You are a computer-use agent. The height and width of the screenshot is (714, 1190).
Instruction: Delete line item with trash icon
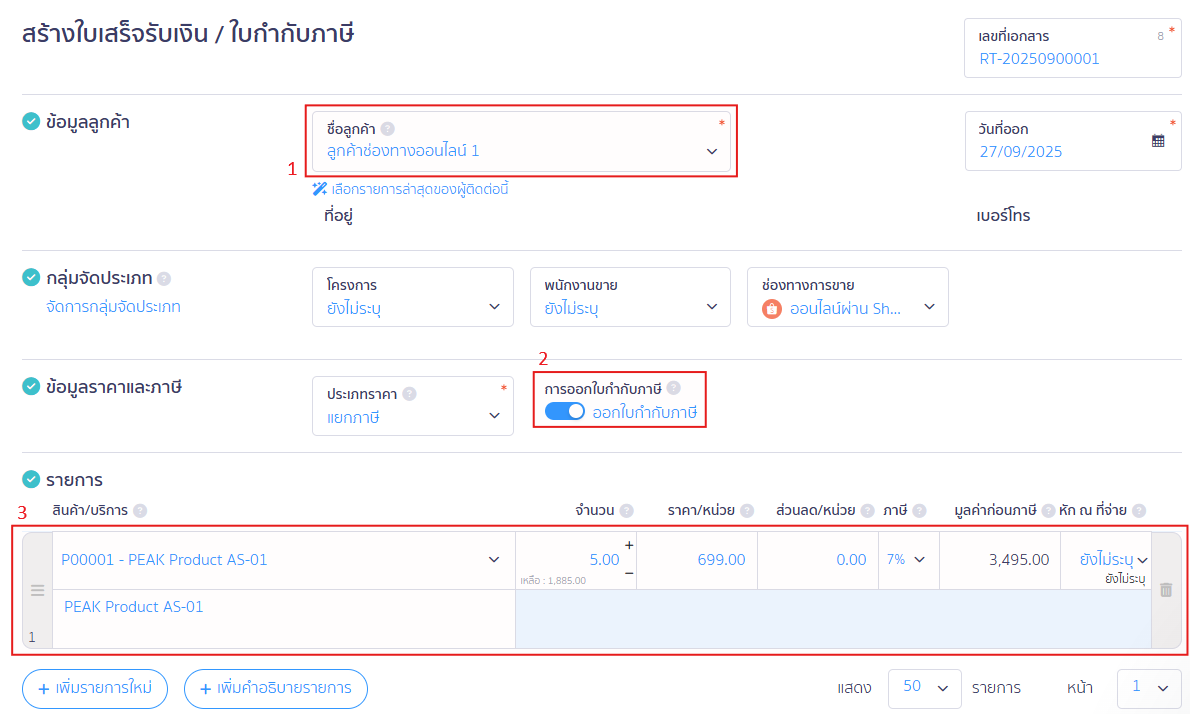click(x=1165, y=590)
